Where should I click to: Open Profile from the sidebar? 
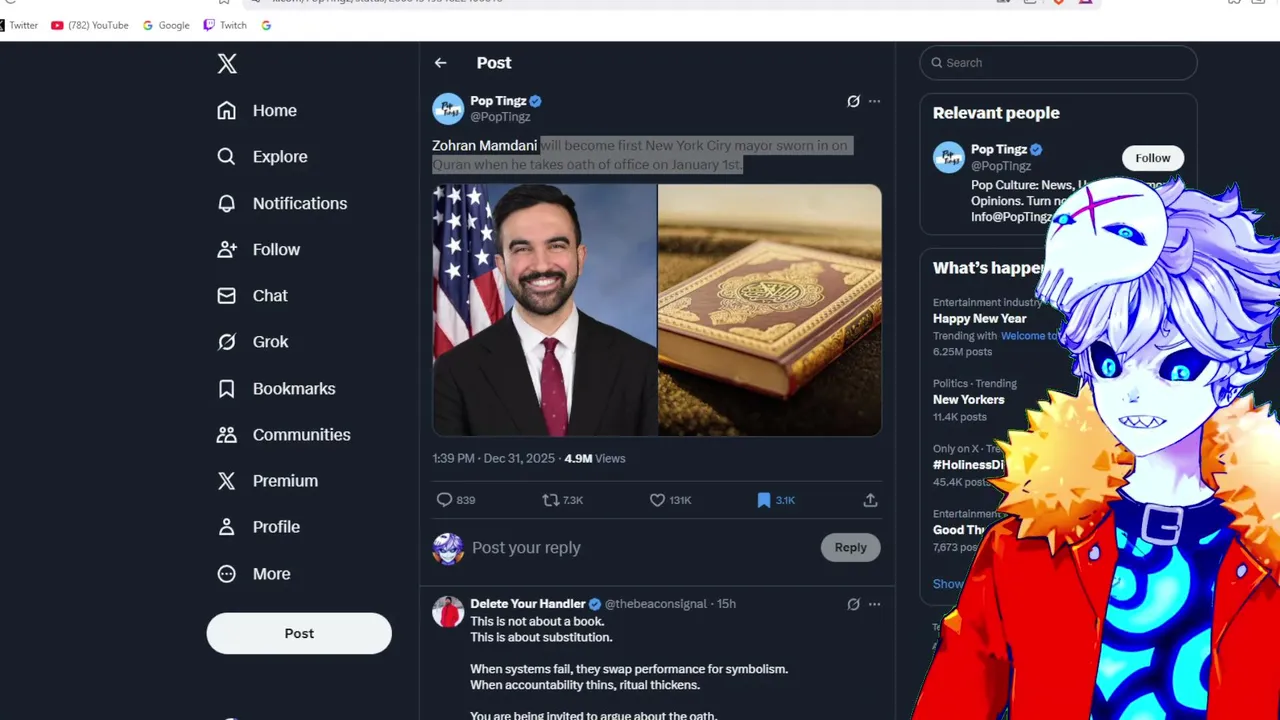click(x=258, y=526)
